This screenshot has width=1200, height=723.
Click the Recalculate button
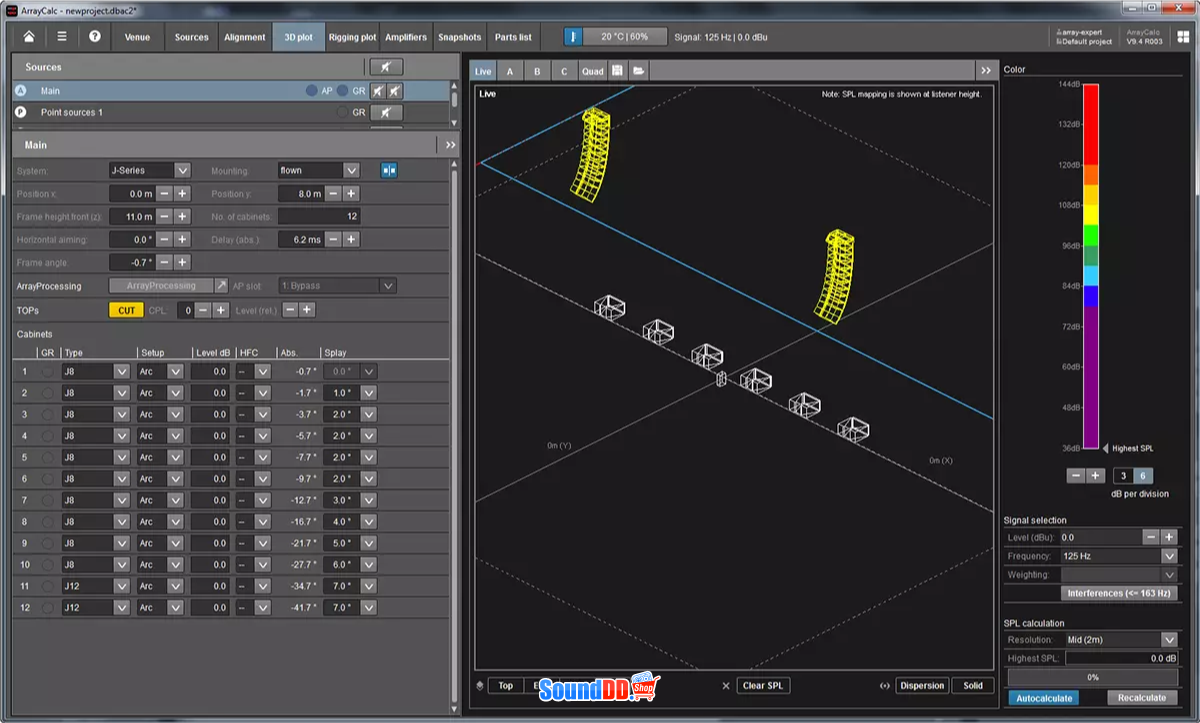1141,698
